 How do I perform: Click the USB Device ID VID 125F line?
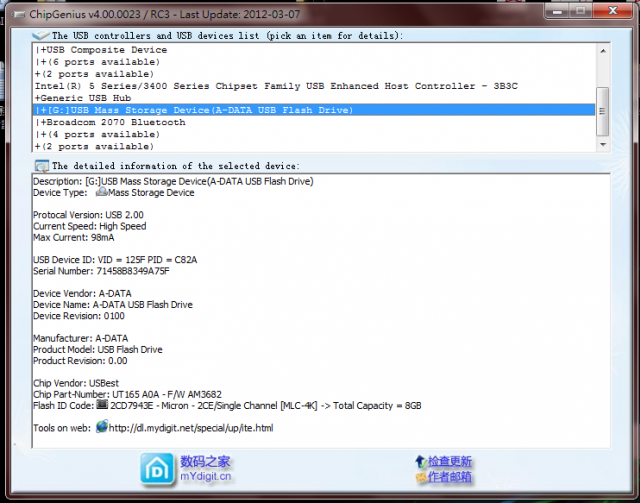(115, 260)
